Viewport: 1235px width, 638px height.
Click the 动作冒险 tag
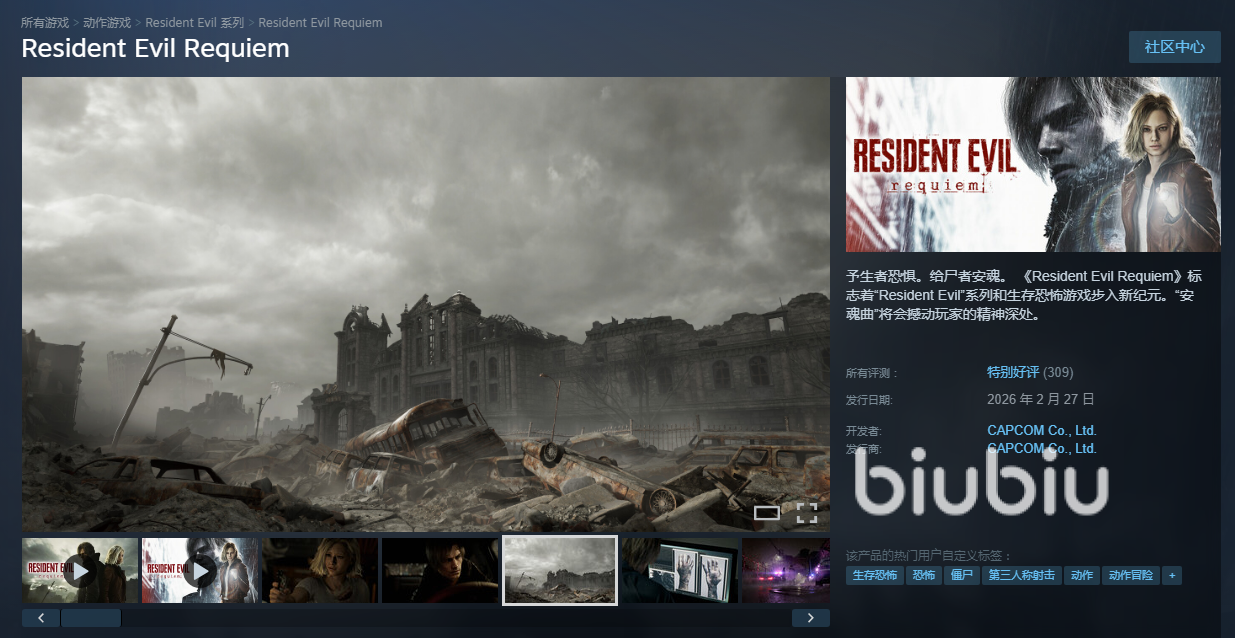(1131, 576)
